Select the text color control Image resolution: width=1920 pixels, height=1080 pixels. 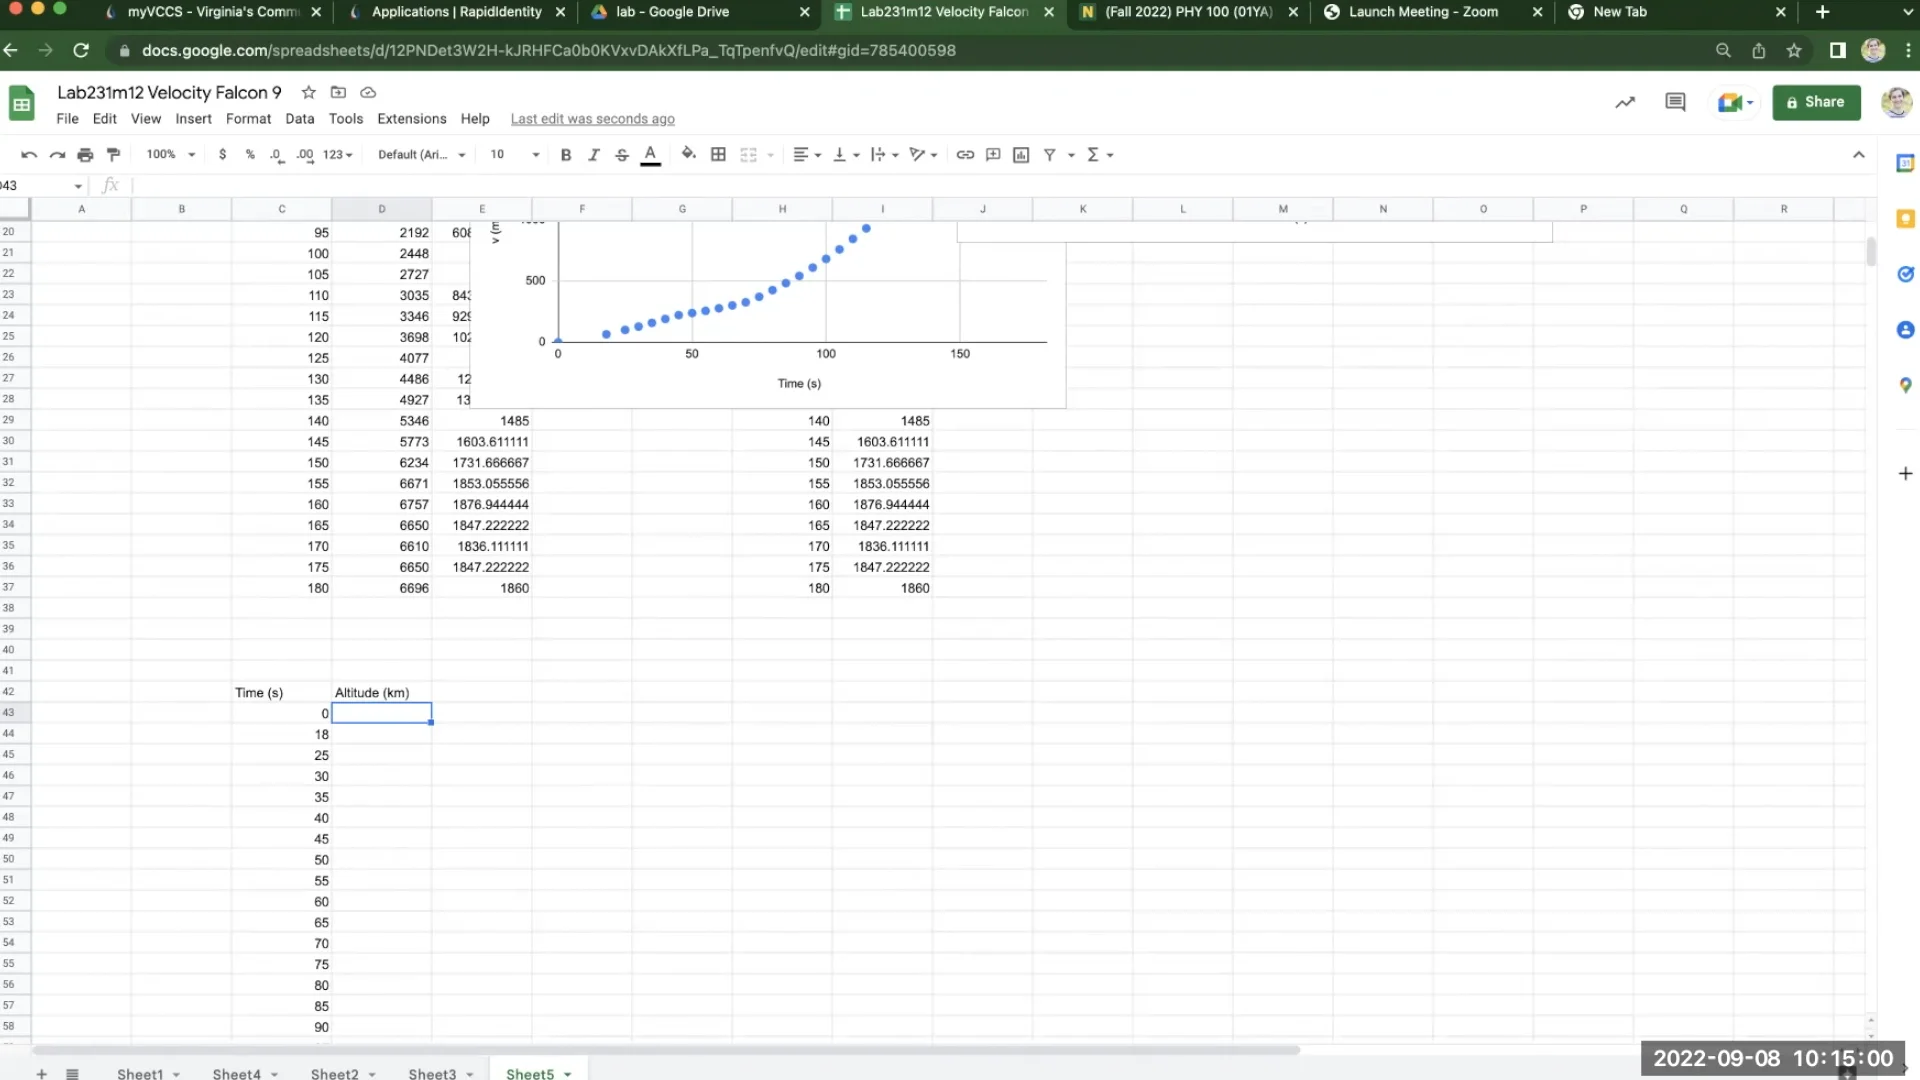pos(650,154)
